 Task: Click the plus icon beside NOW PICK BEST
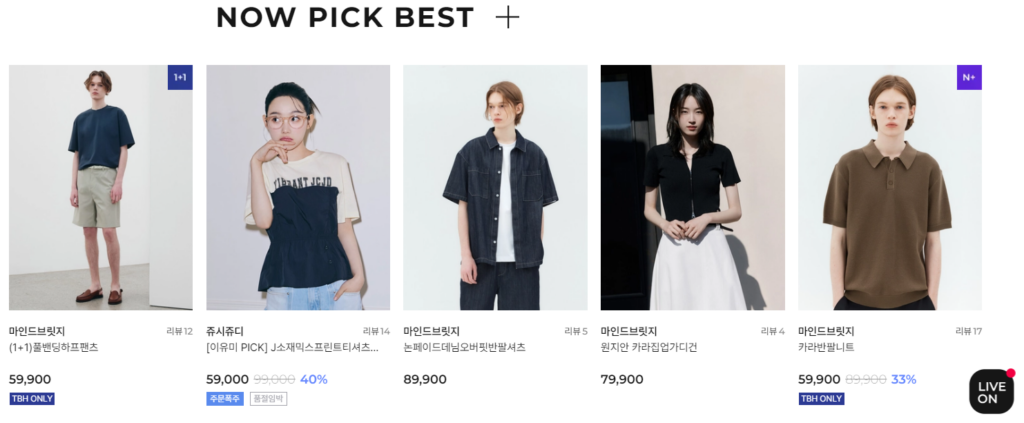[507, 18]
